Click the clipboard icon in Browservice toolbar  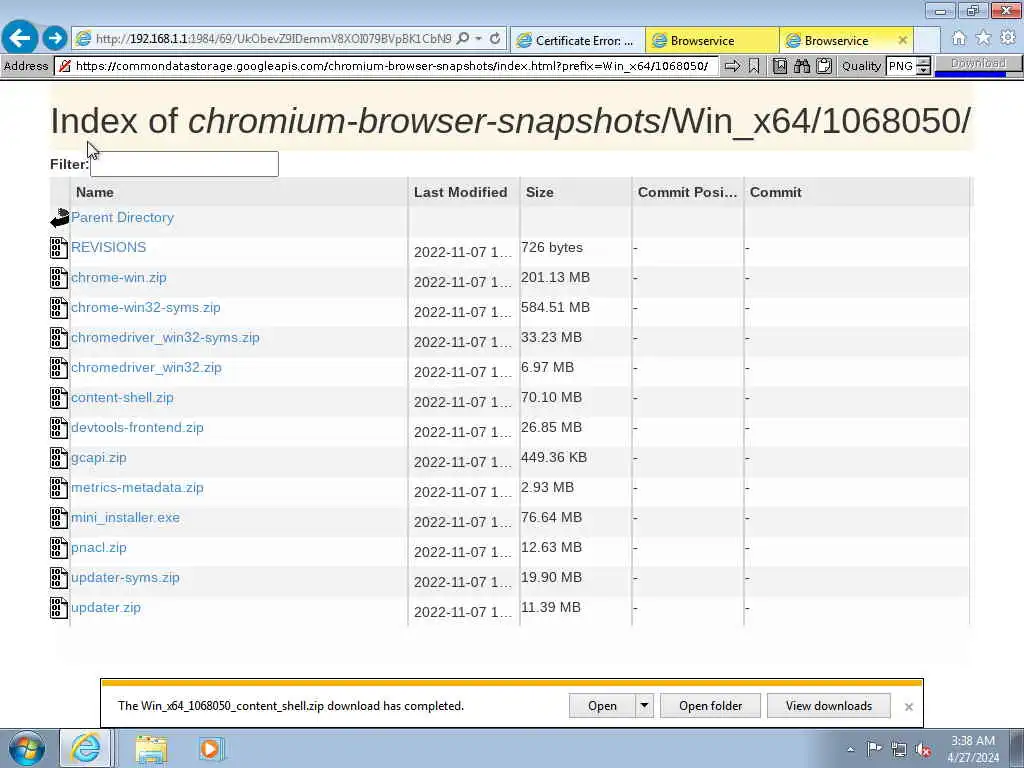pyautogui.click(x=824, y=66)
